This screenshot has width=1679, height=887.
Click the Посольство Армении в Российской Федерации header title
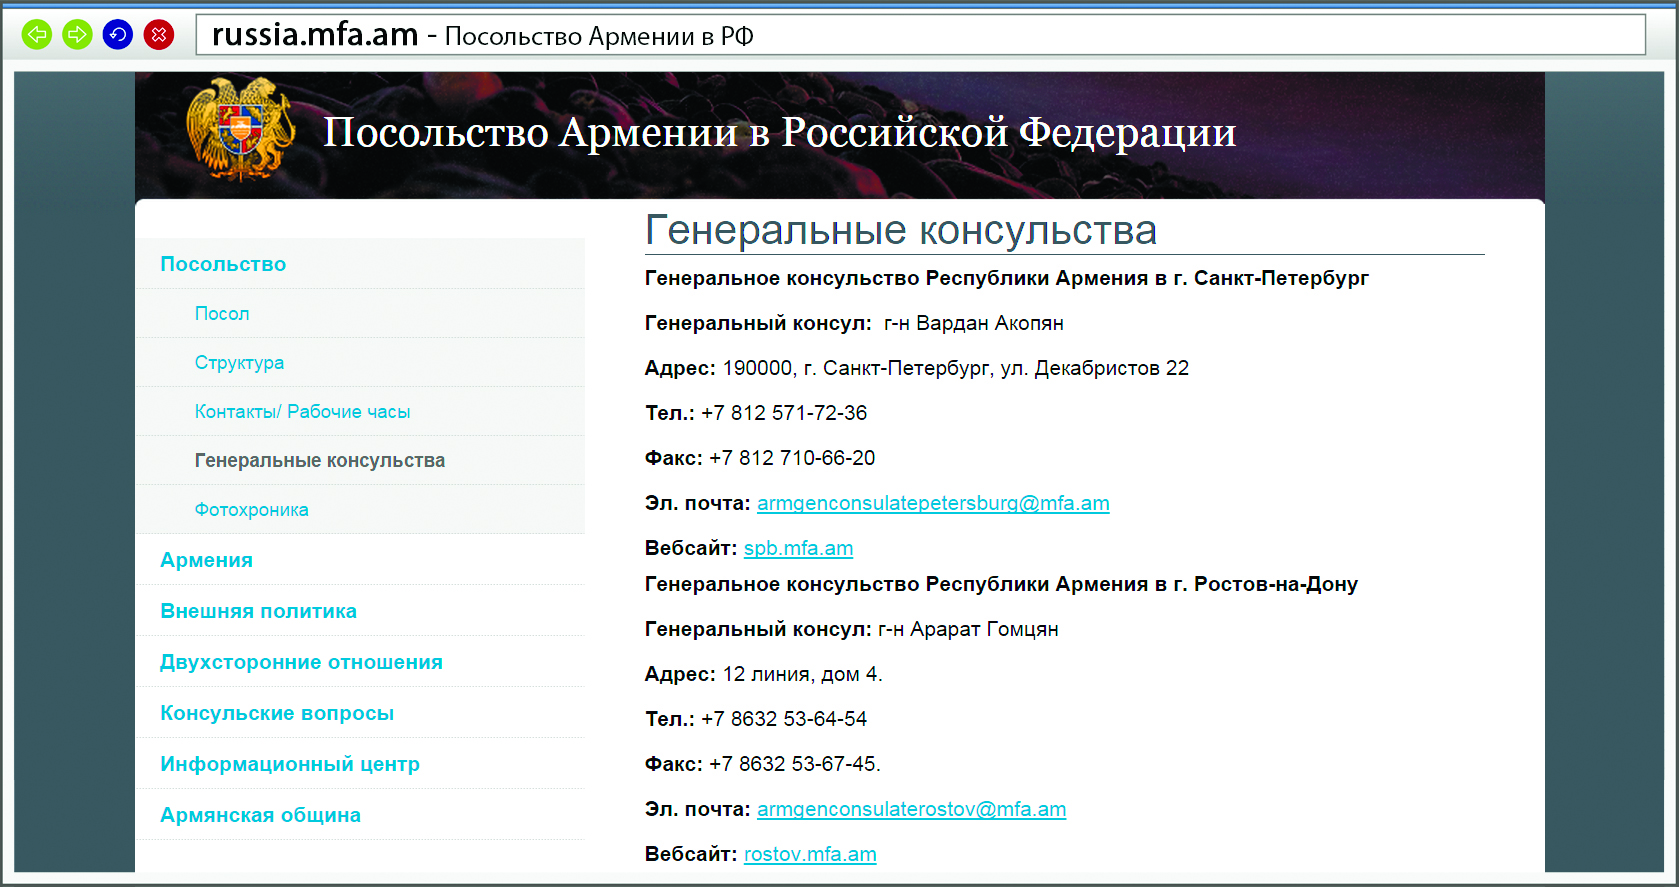click(780, 132)
